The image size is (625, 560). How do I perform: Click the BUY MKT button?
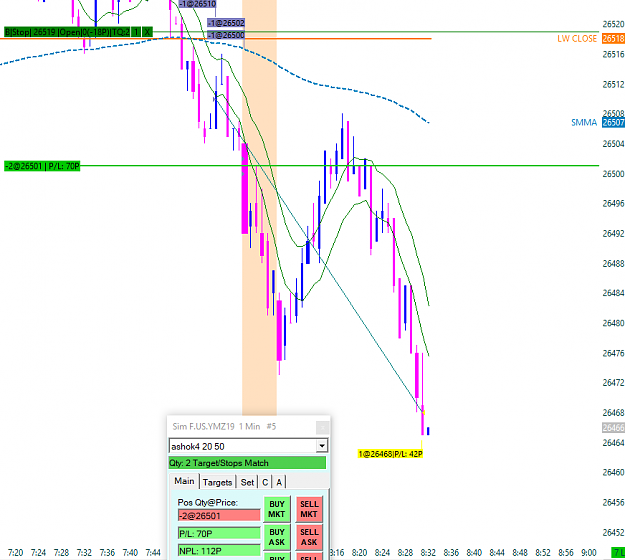coord(277,509)
